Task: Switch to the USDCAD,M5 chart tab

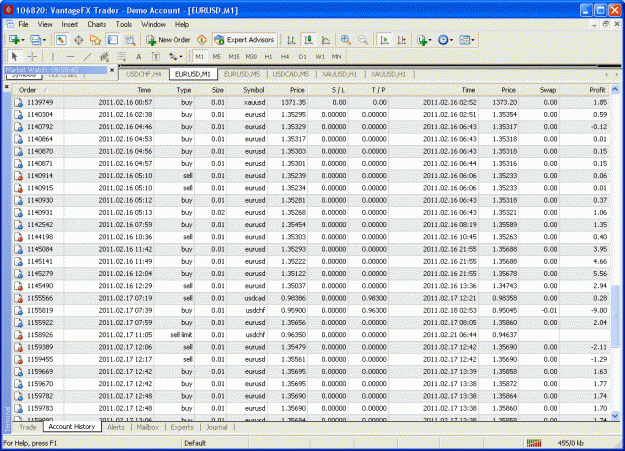Action: click(291, 74)
